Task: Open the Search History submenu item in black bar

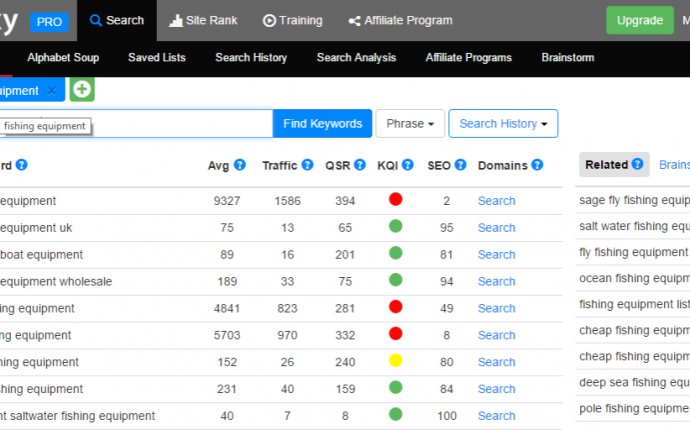Action: click(251, 58)
